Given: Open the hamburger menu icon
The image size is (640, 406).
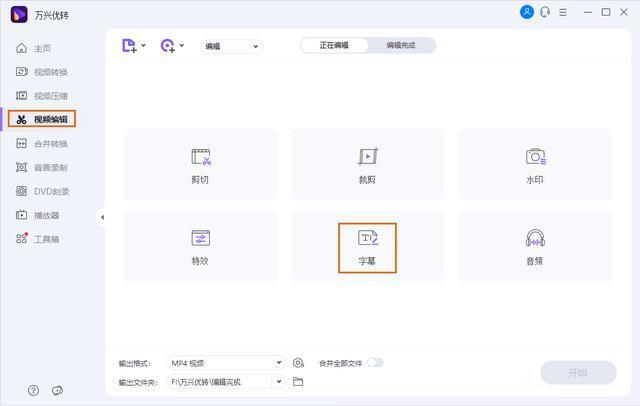Looking at the screenshot, I should click(563, 12).
